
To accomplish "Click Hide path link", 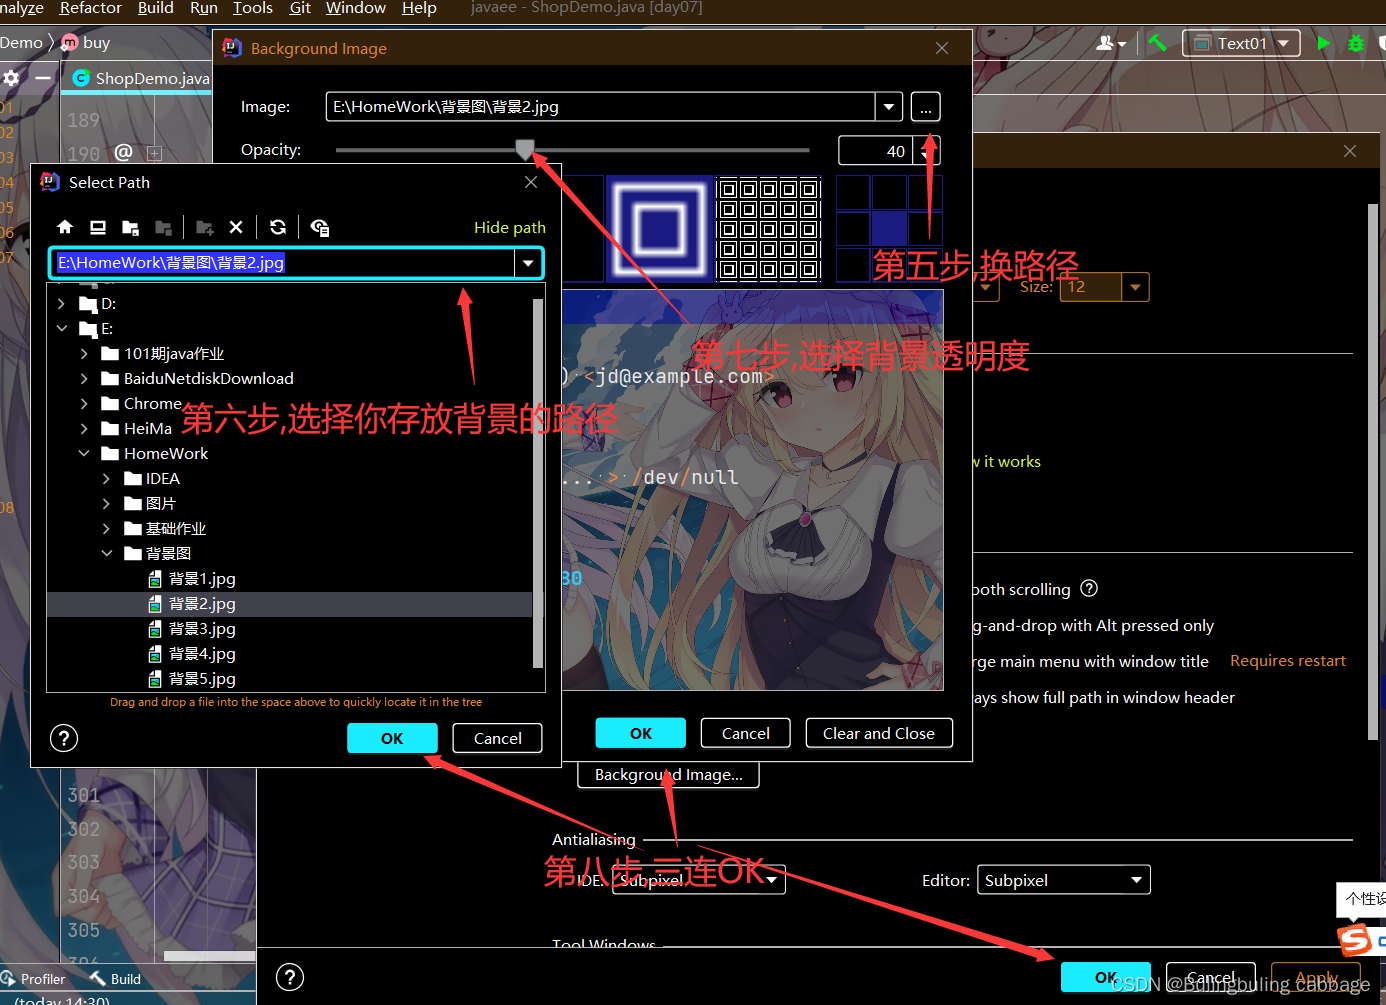I will tap(509, 227).
